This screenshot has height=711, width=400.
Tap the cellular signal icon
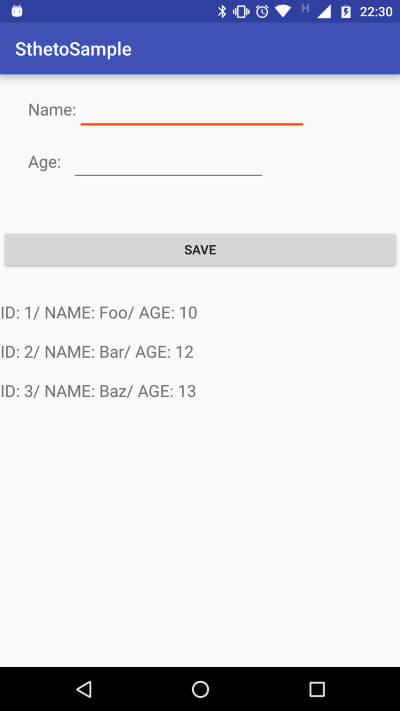pos(324,11)
